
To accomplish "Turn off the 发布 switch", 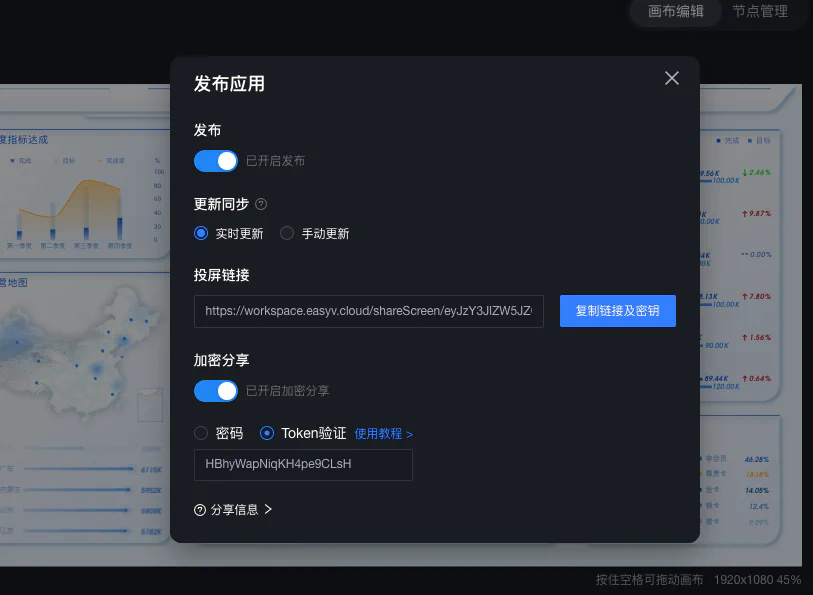I will click(216, 161).
